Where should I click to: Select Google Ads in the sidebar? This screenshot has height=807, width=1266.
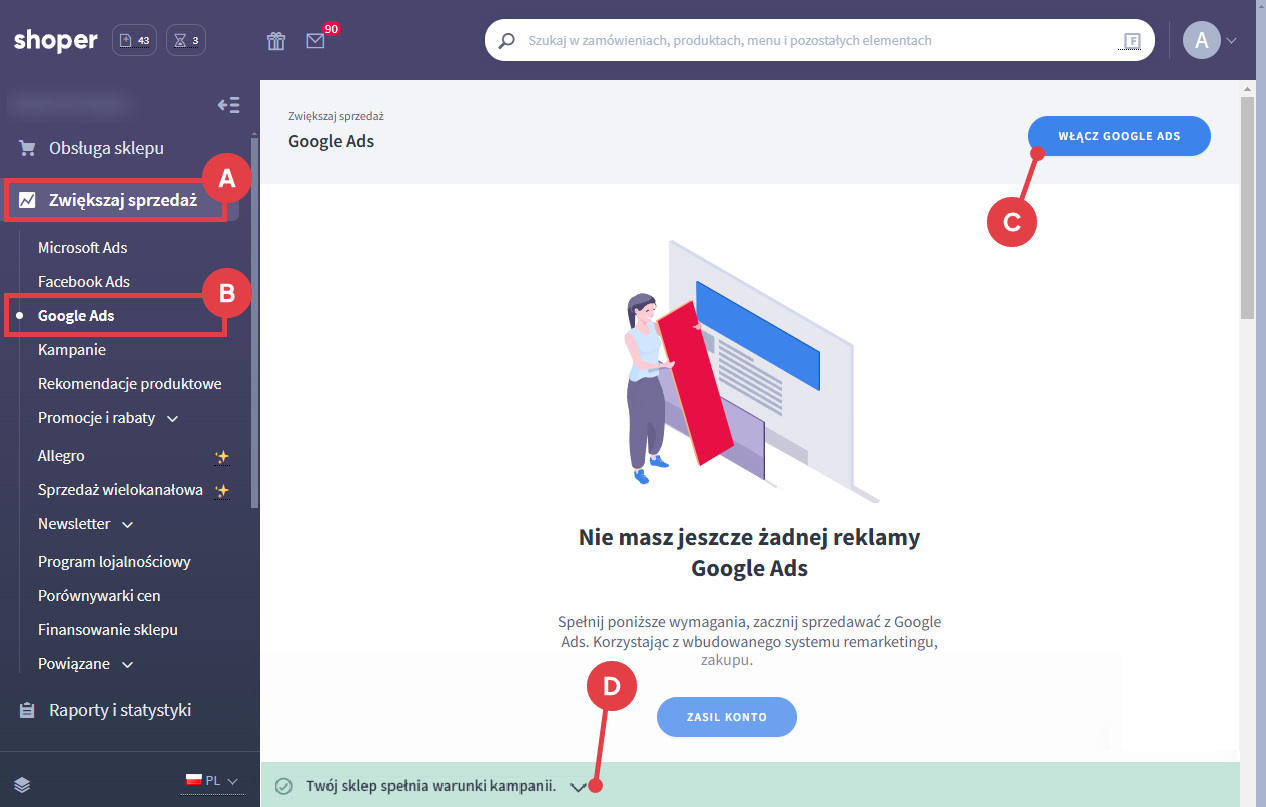point(76,315)
